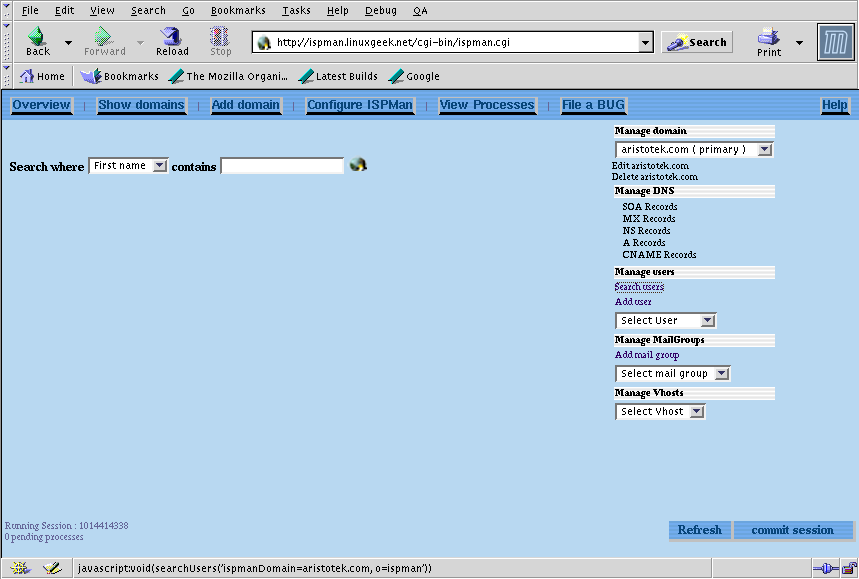
Task: Click File a BUG link
Action: (593, 105)
